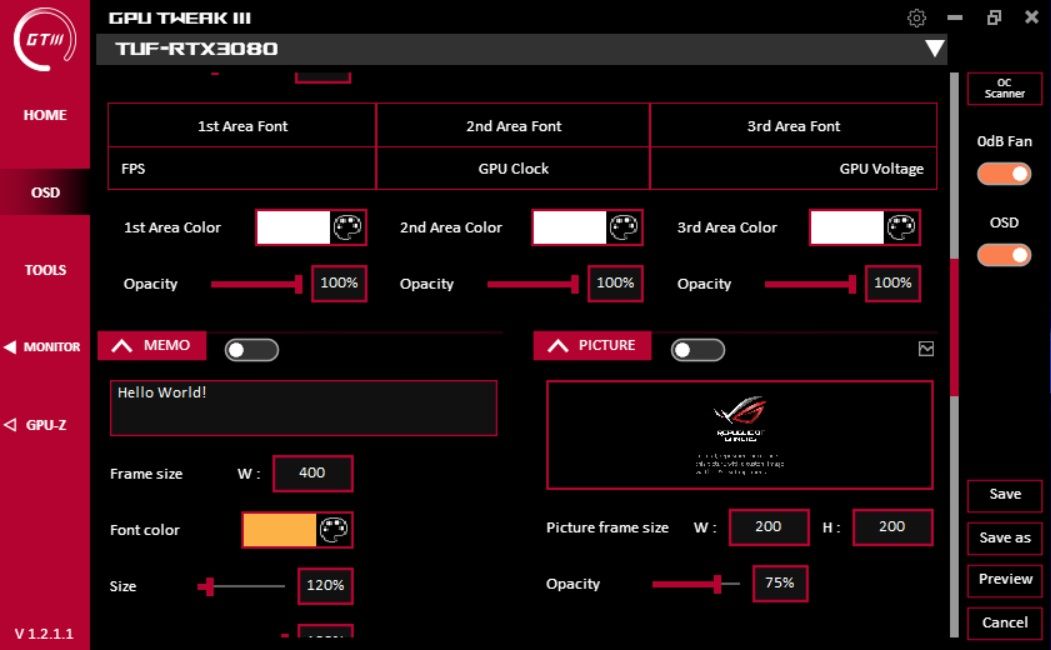This screenshot has height=650, width=1051.
Task: Click the 3rd area Opacity slider handle
Action: click(x=852, y=284)
